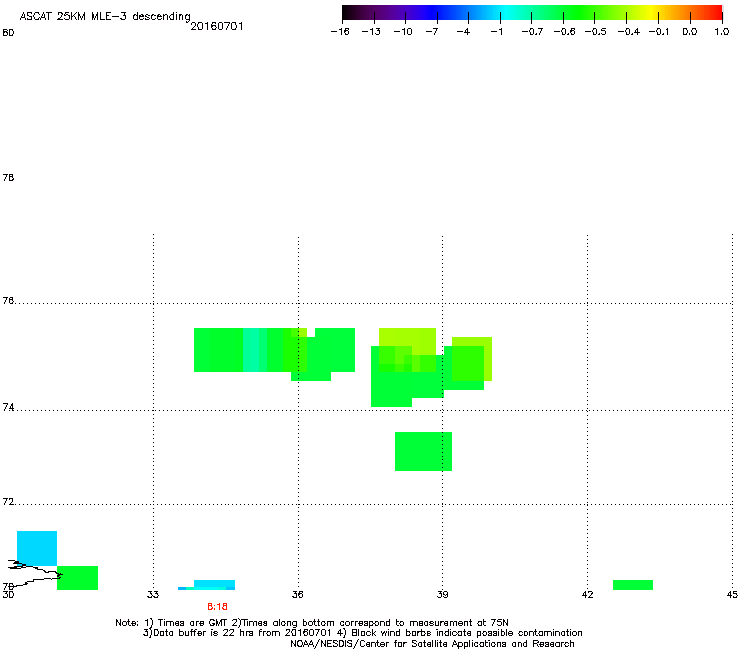Viewport: 740px width, 650px height.
Task: Click the credit "NOAA/NESDIS/Center for Satellite Applications and Research"
Action: (432, 644)
